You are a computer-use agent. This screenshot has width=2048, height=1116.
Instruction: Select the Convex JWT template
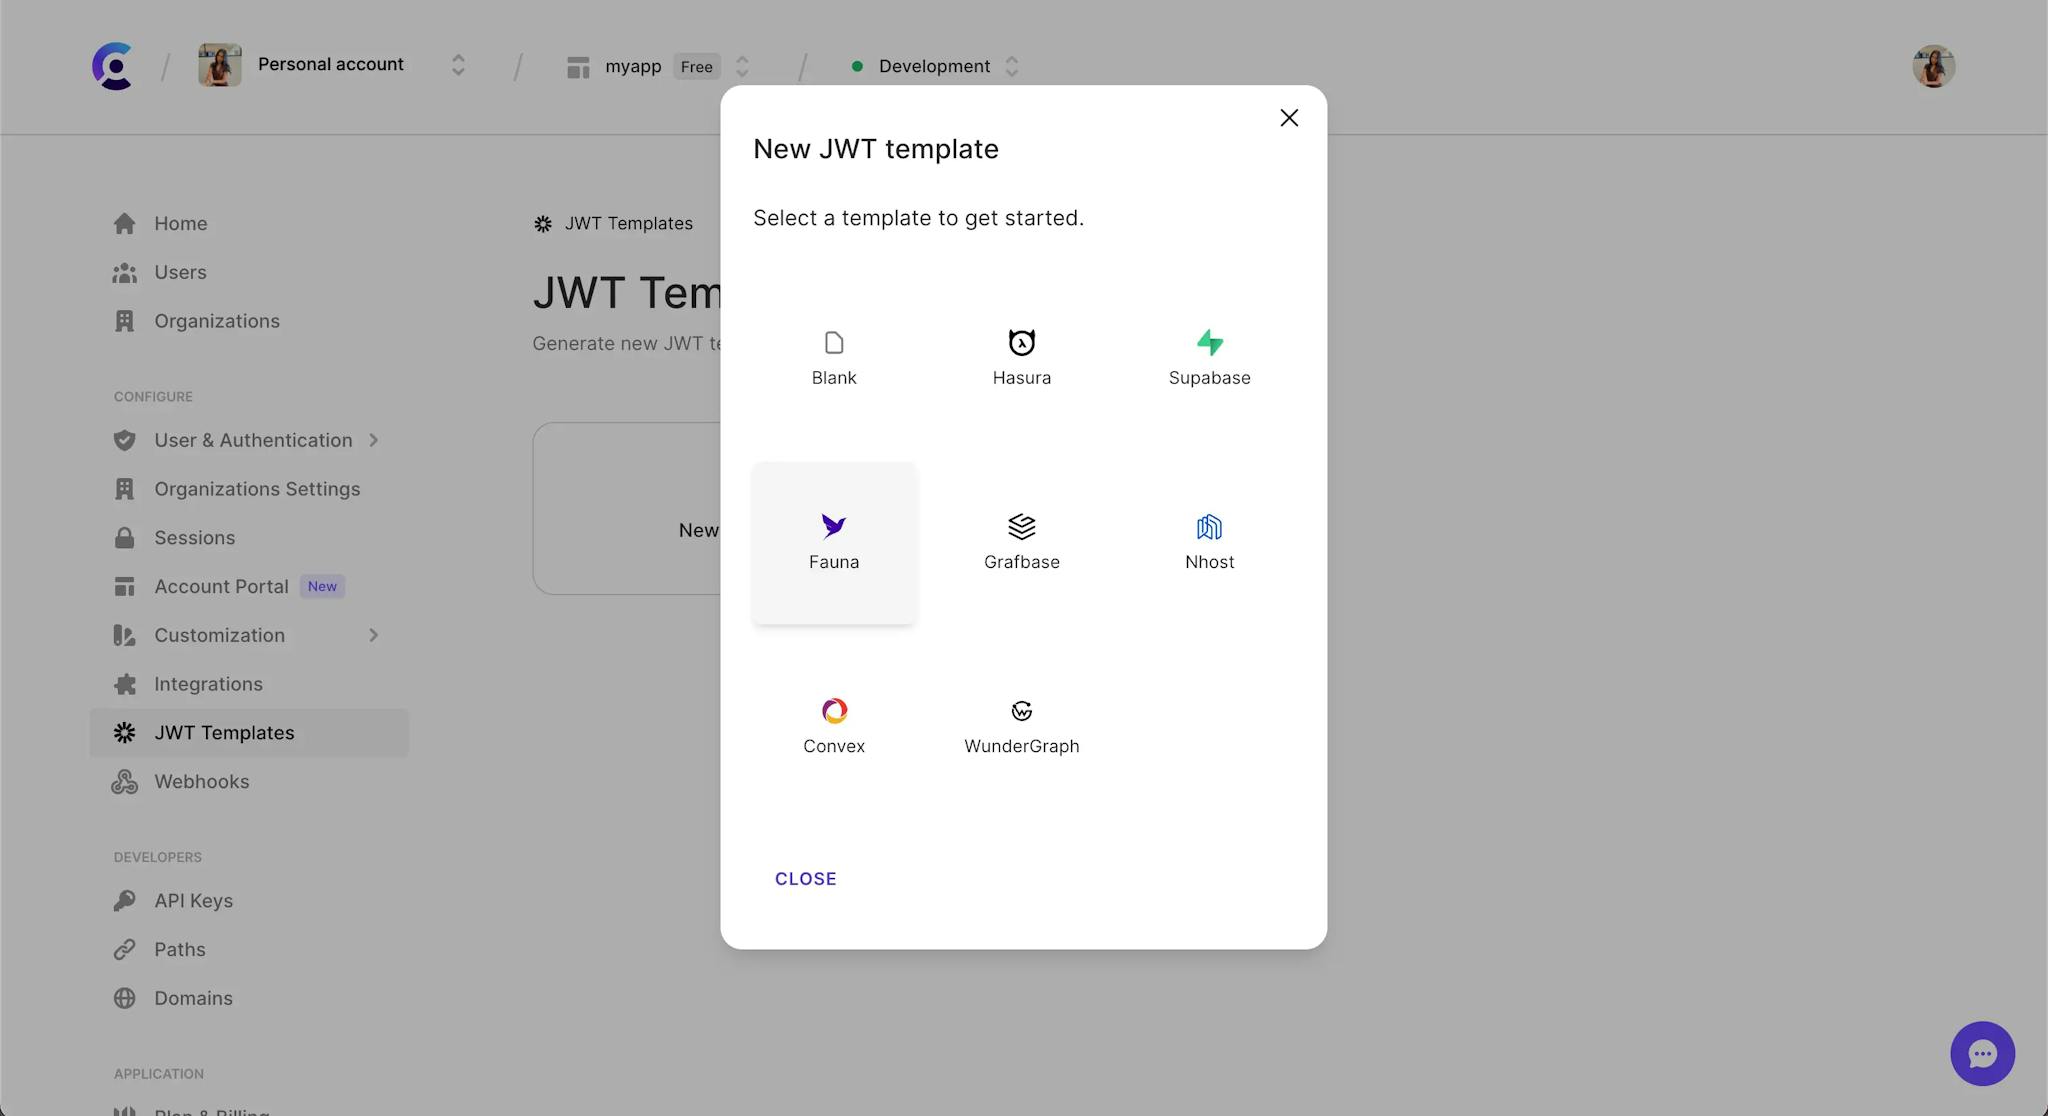point(834,722)
